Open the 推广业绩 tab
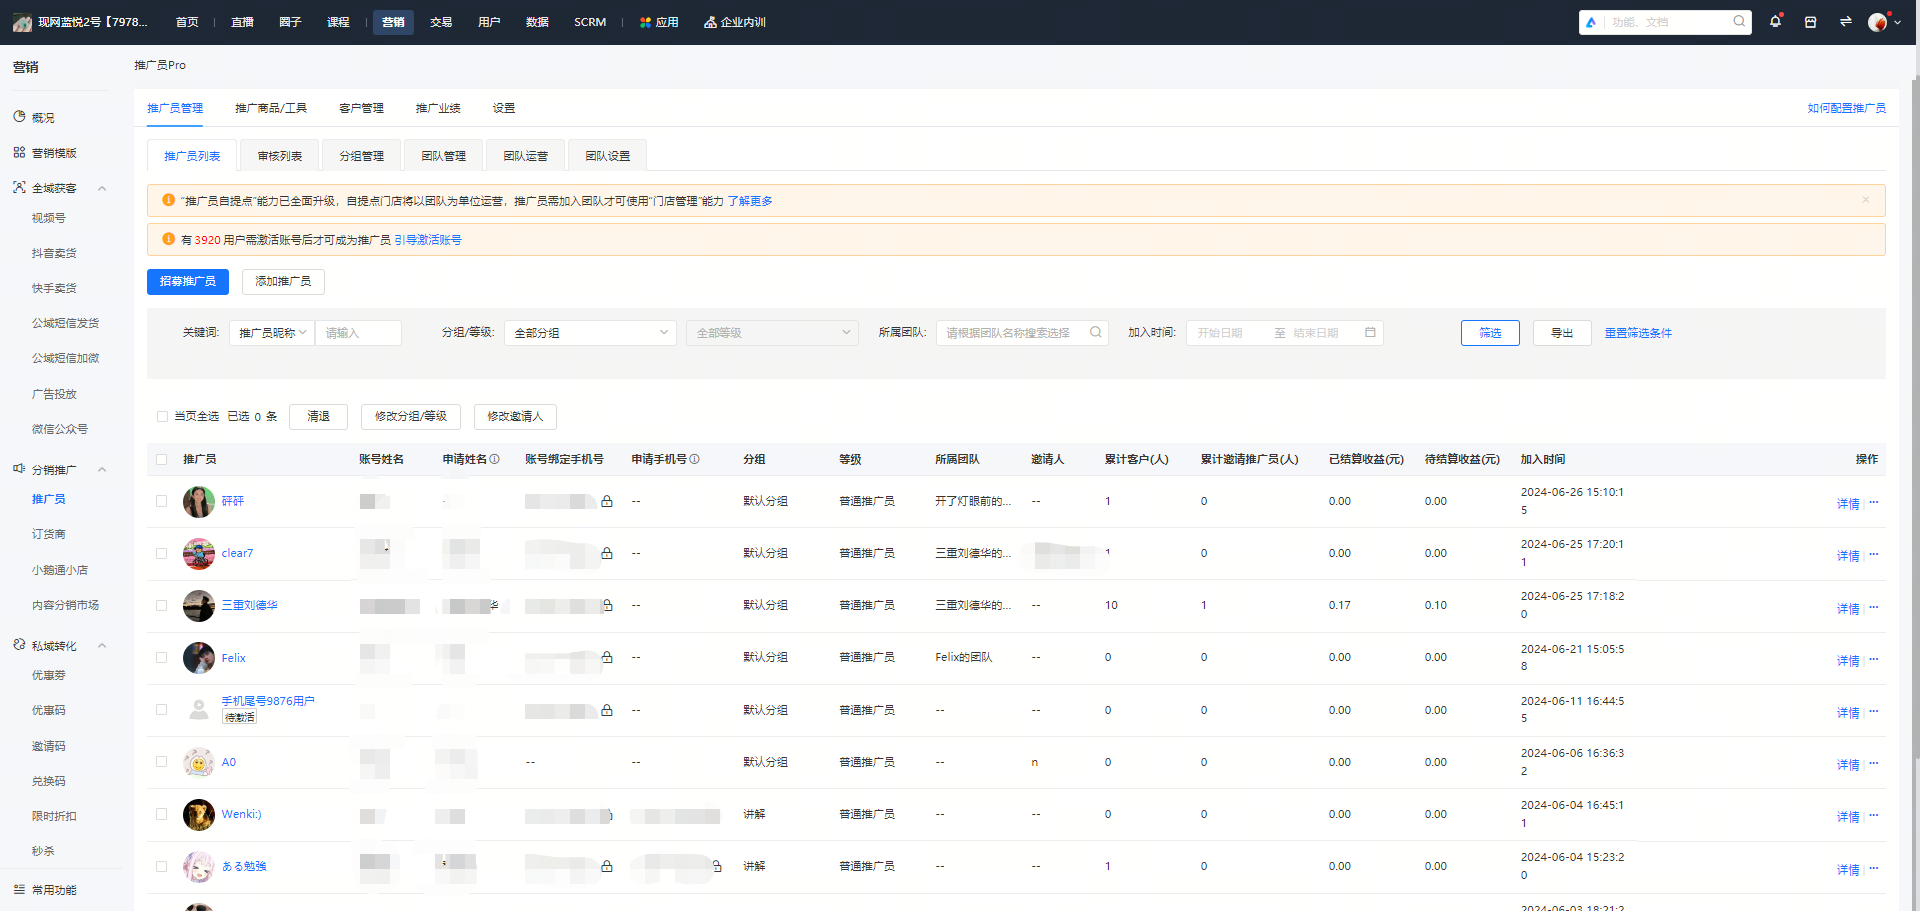Viewport: 1920px width, 911px height. [438, 108]
